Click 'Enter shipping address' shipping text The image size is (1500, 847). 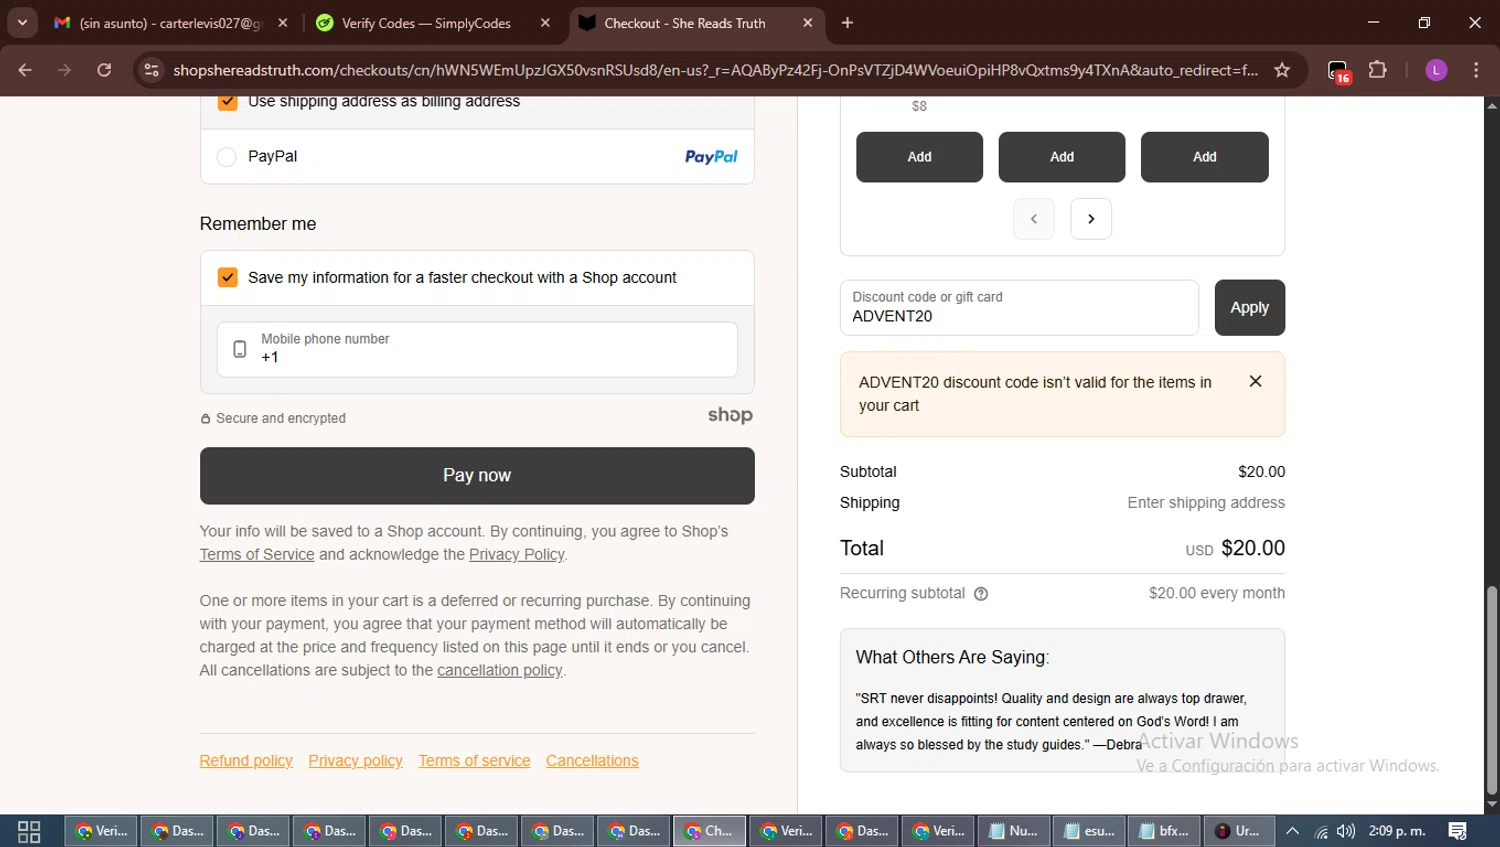coord(1206,503)
